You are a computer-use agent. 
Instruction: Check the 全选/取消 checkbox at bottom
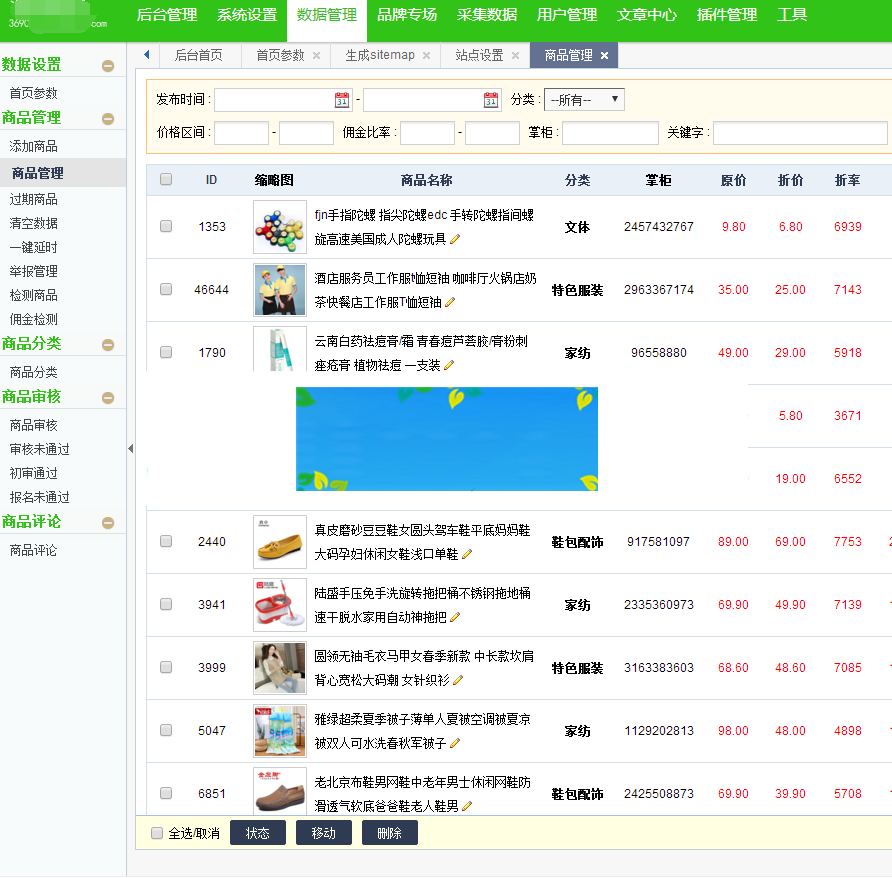[156, 832]
